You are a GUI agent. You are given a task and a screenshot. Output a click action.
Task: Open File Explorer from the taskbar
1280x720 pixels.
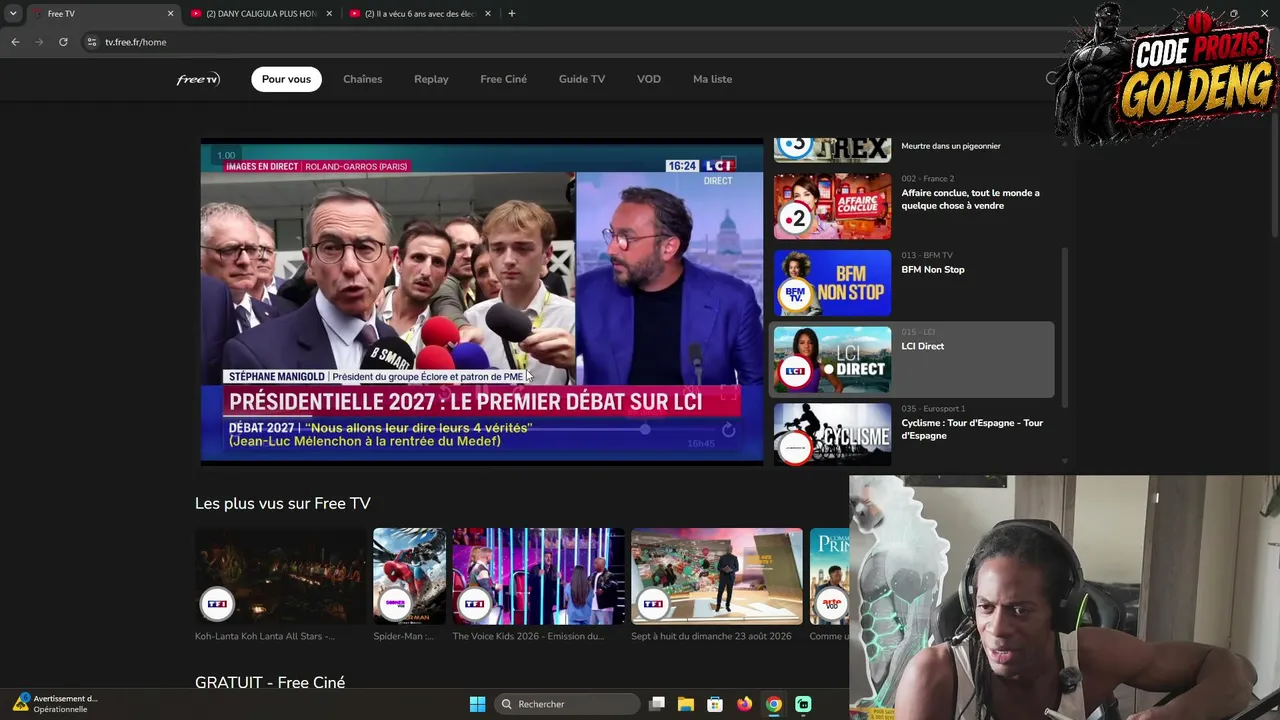[686, 704]
